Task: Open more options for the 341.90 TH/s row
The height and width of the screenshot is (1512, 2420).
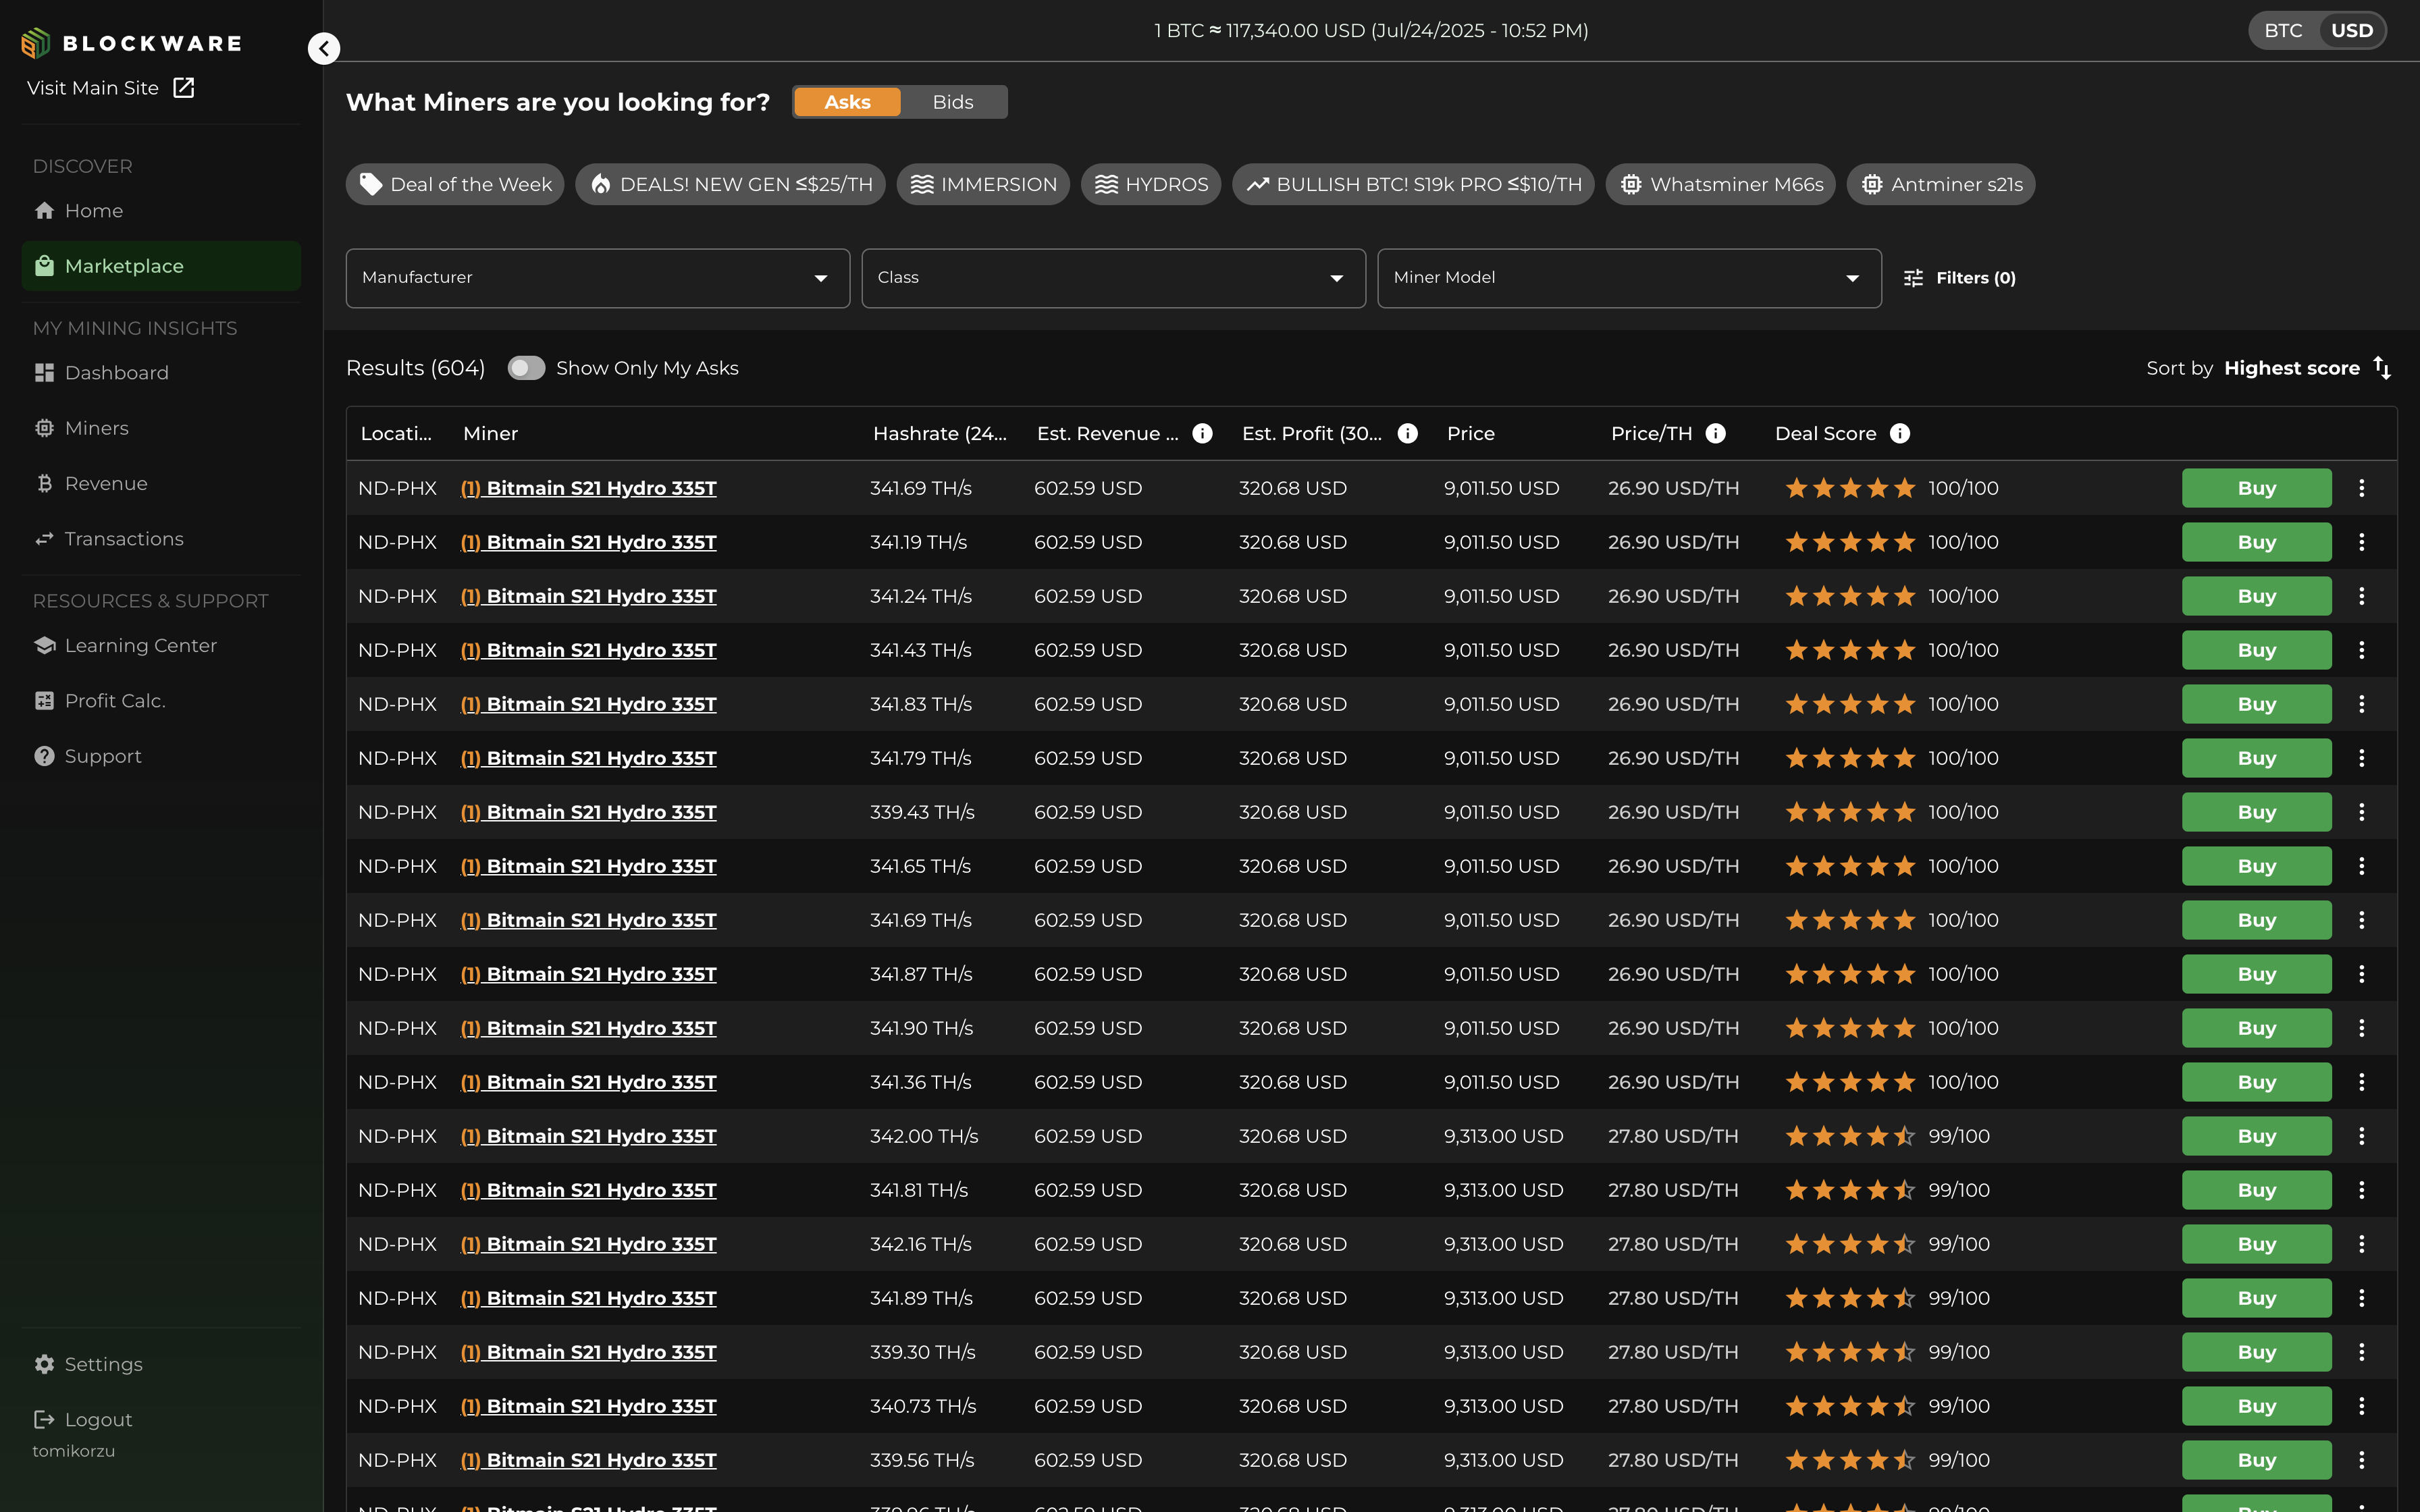Action: tap(2361, 1028)
